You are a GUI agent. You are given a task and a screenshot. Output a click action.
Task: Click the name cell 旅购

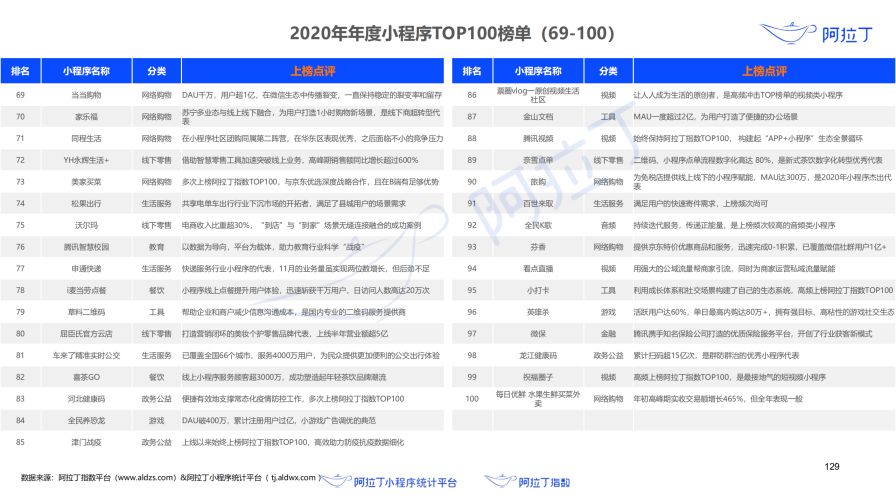(538, 182)
